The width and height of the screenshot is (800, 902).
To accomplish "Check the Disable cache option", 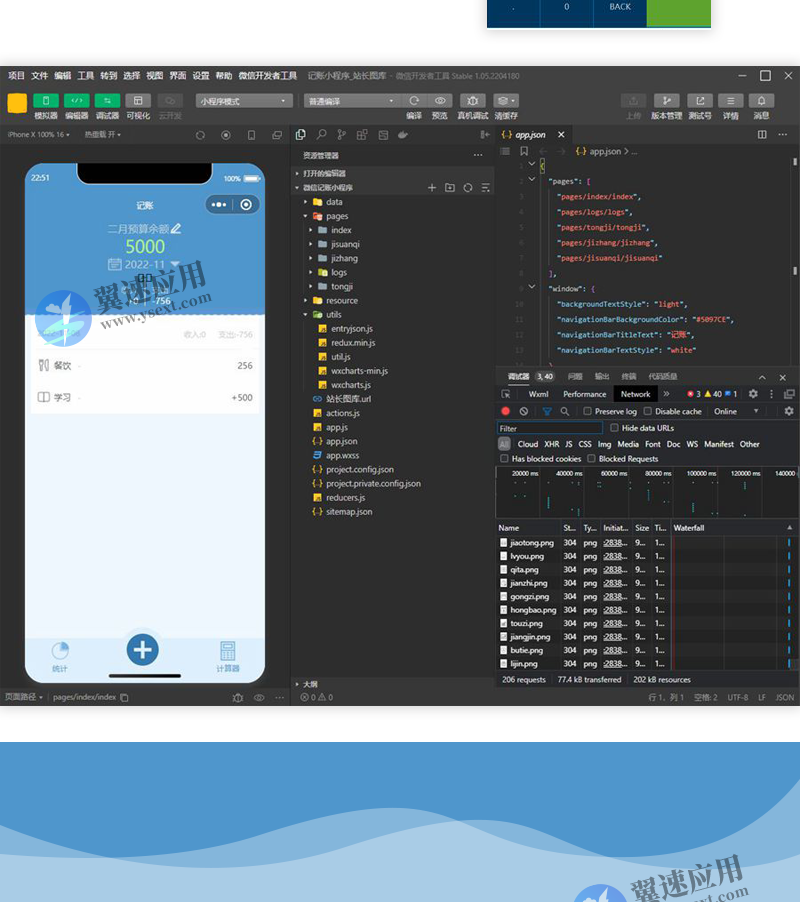I will 648,411.
